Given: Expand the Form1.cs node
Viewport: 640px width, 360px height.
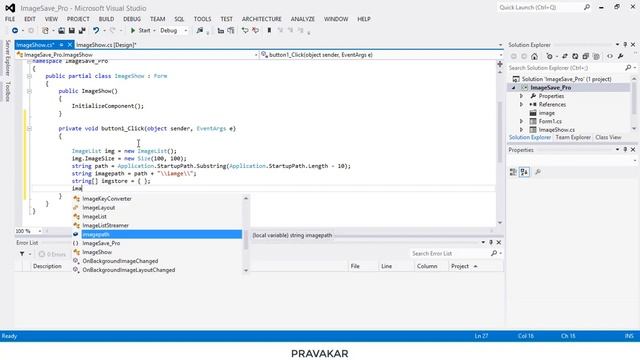Looking at the screenshot, I should tap(521, 121).
